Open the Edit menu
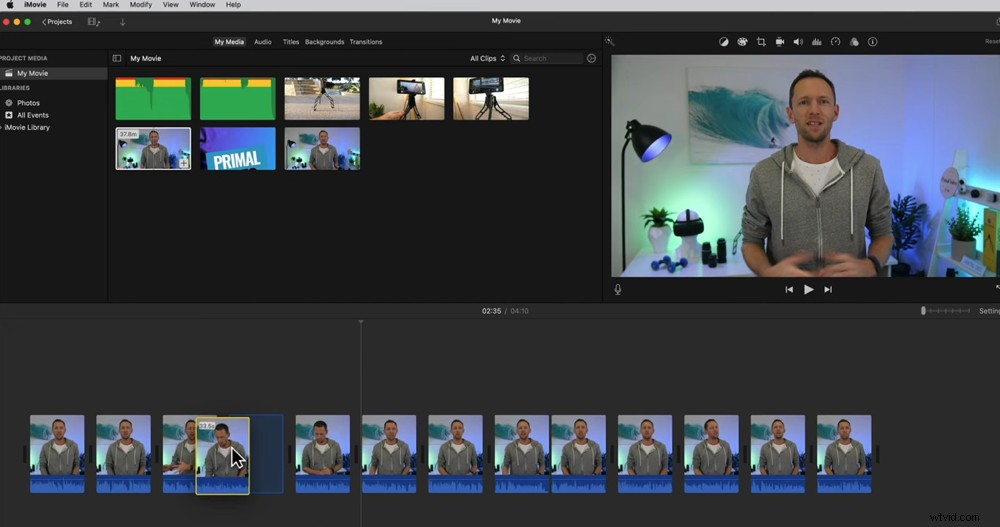Screen dimensions: 1000x527 (85, 4)
